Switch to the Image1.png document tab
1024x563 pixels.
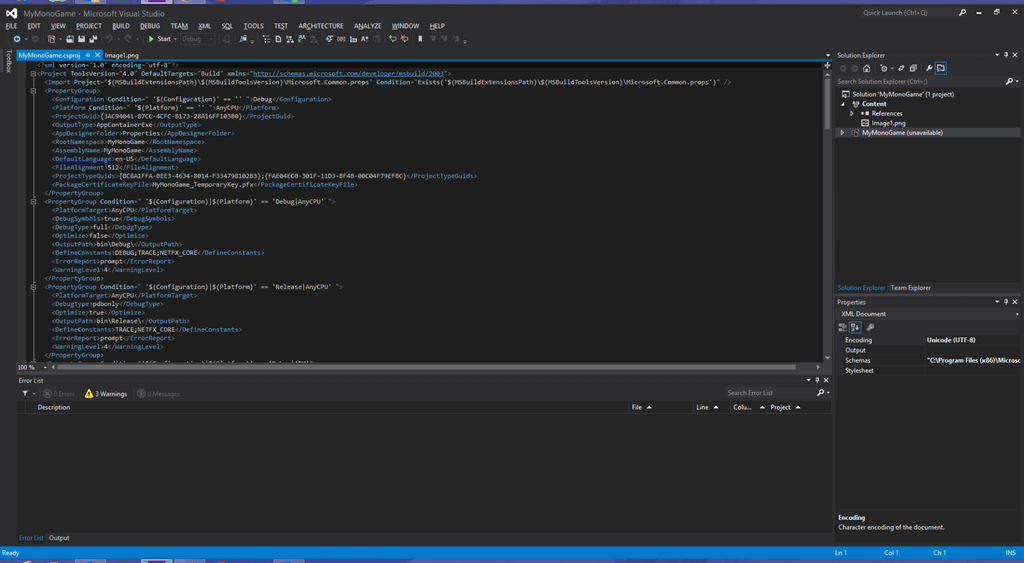point(122,56)
